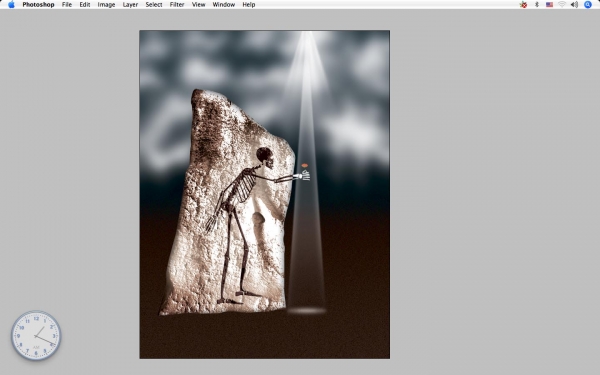
Task: Open the View menu
Action: (x=199, y=5)
